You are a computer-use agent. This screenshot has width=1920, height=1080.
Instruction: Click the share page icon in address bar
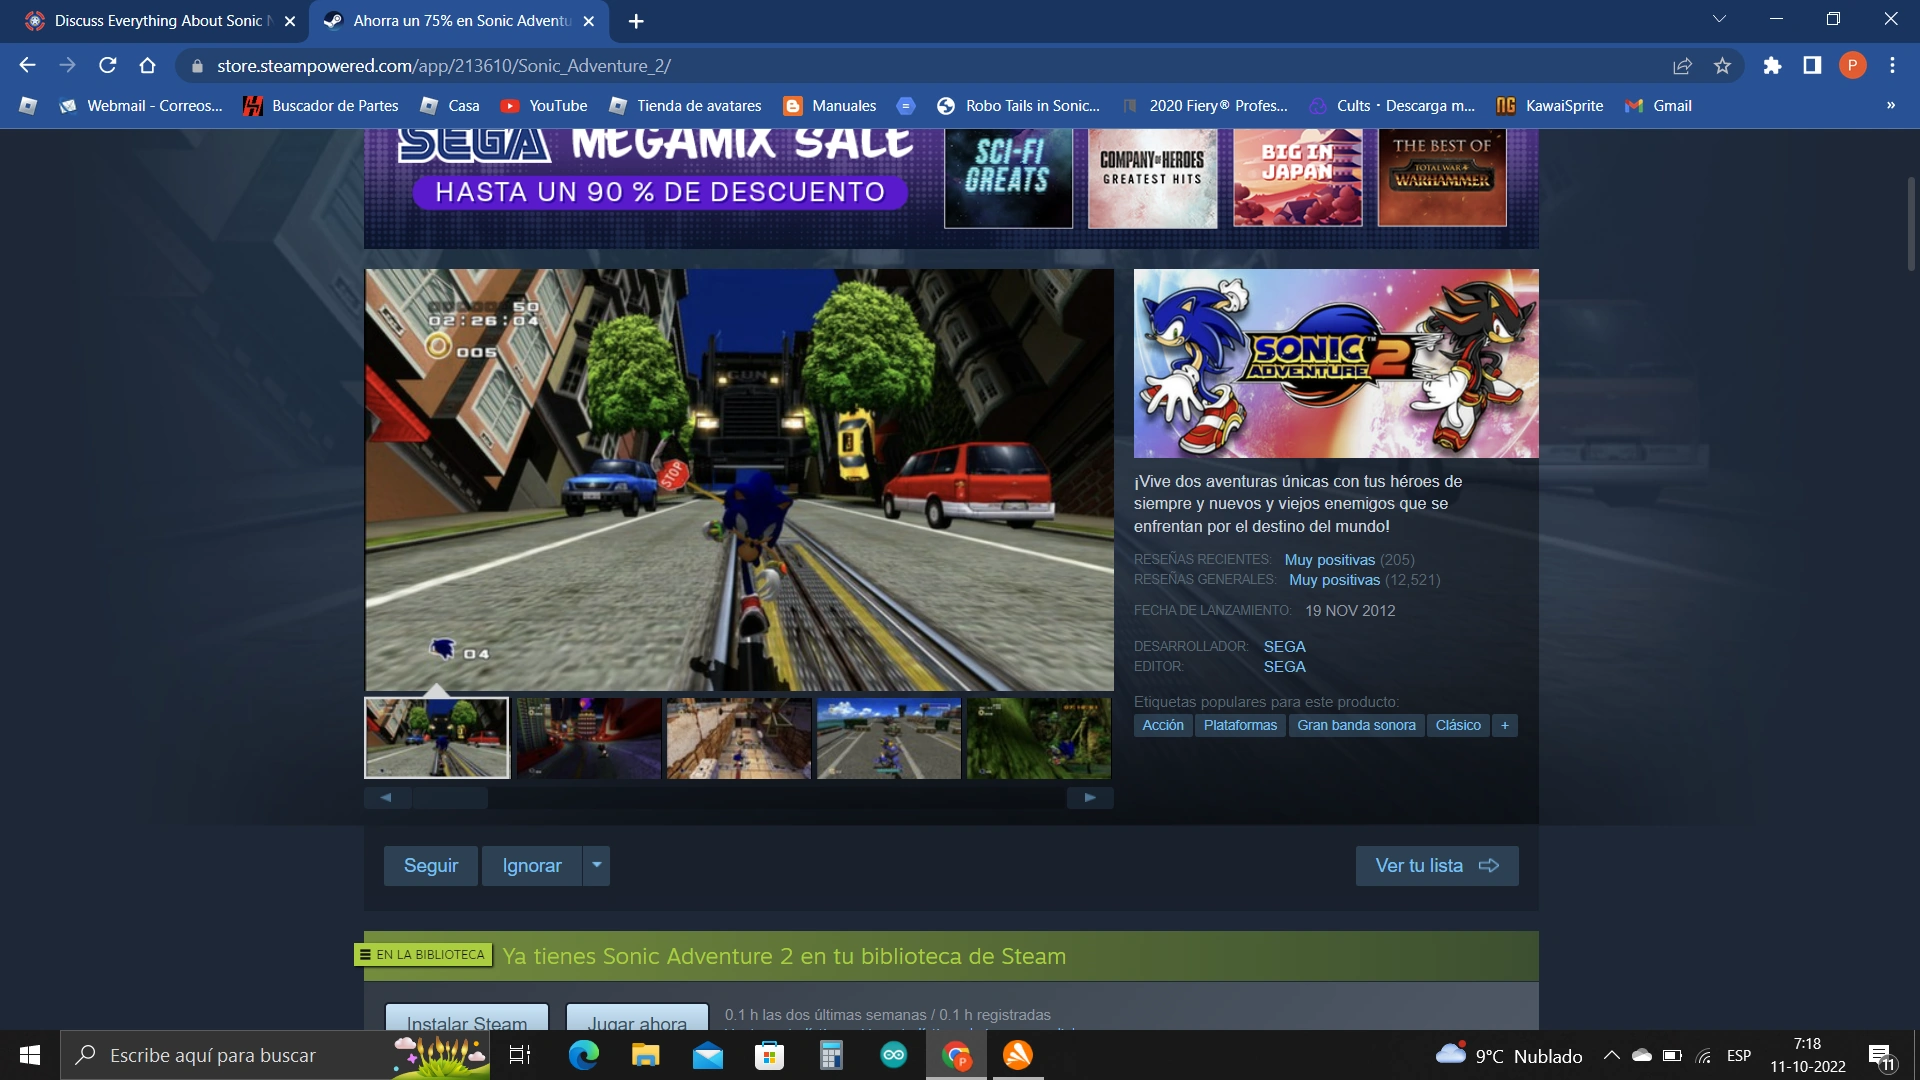1682,66
